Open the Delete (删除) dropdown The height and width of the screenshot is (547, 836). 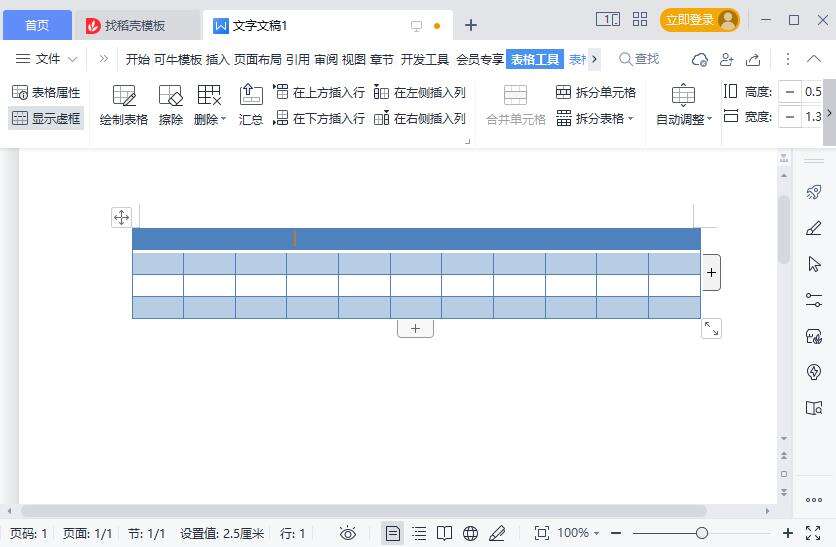pos(210,105)
